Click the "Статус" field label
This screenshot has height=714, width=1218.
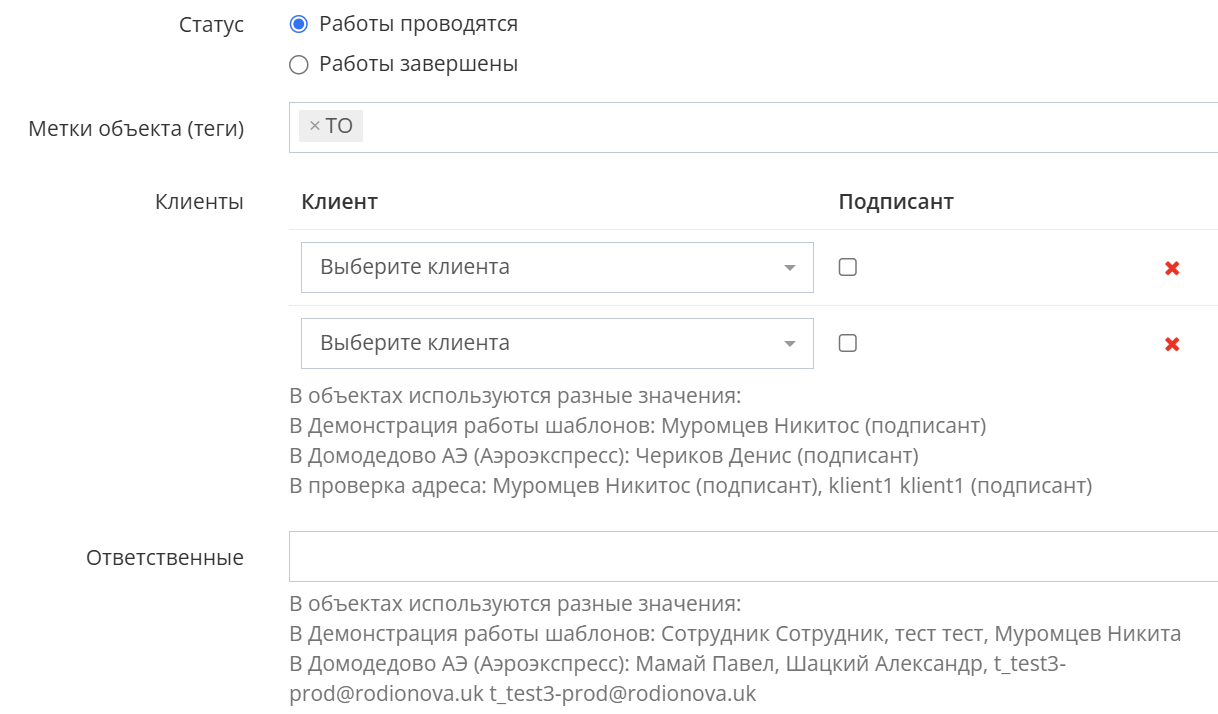pos(211,25)
